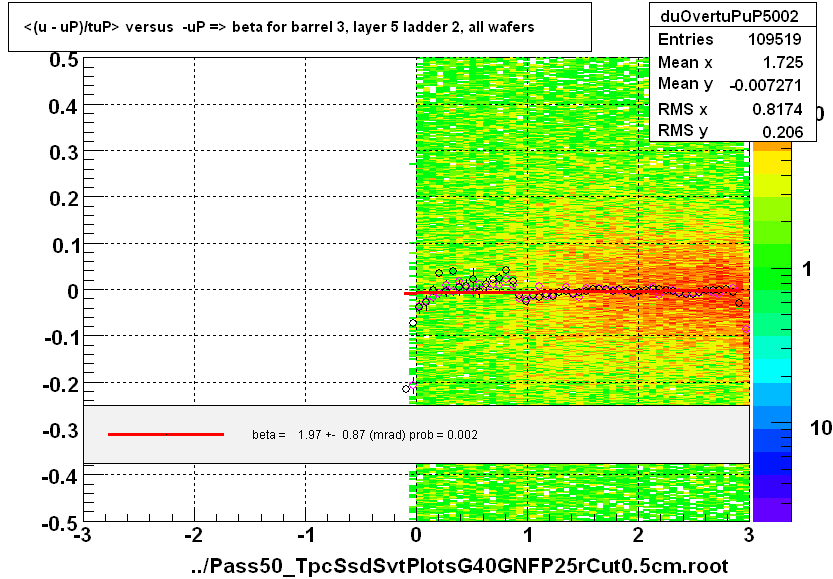Click the x-axis label -2
The width and height of the screenshot is (833, 579).
click(194, 534)
